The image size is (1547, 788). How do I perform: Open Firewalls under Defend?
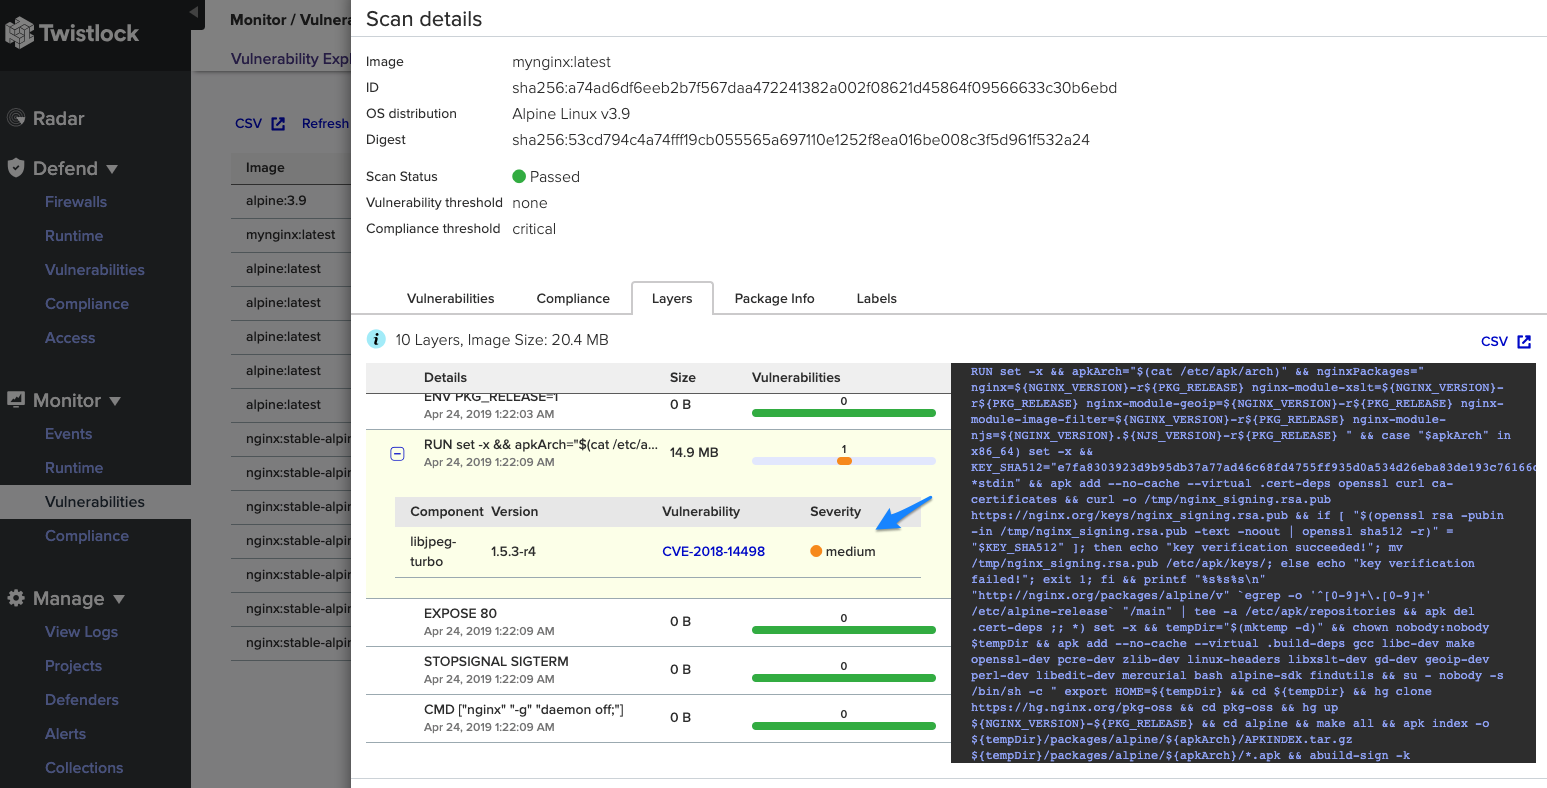76,202
